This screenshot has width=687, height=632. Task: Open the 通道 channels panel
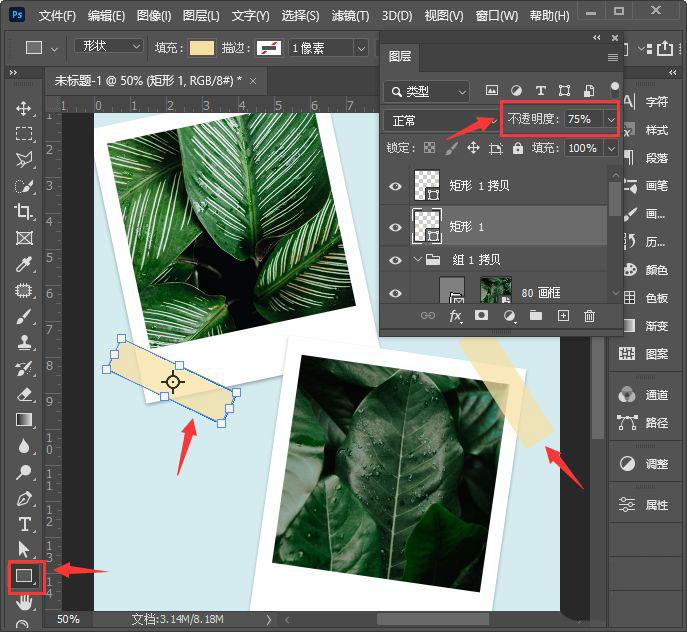(x=645, y=395)
